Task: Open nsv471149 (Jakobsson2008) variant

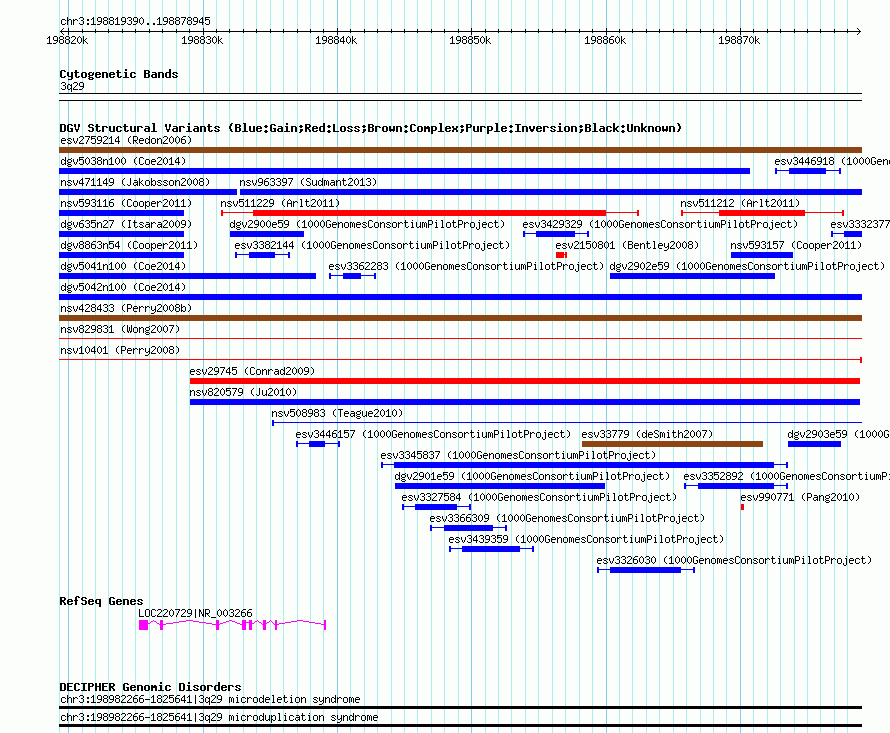Action: pos(148,192)
